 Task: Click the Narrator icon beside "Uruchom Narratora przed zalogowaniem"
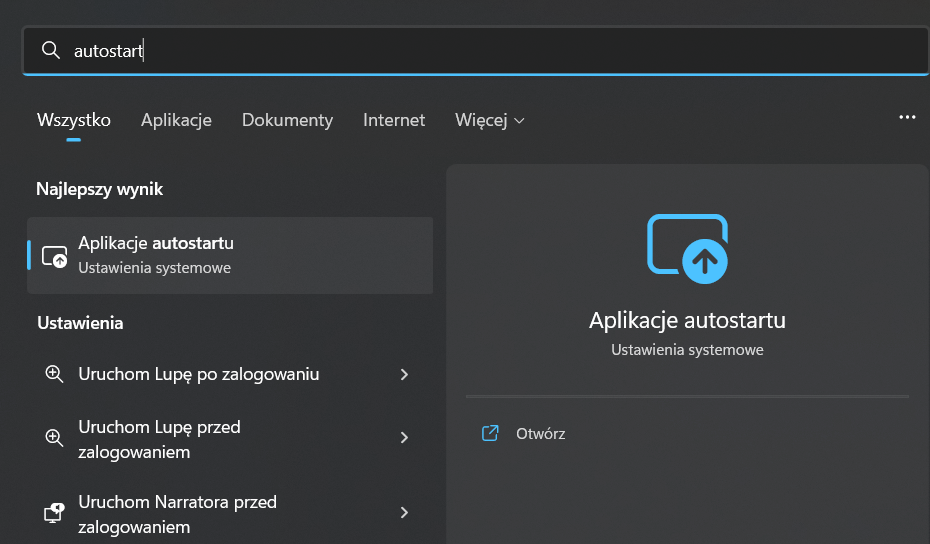tap(54, 513)
